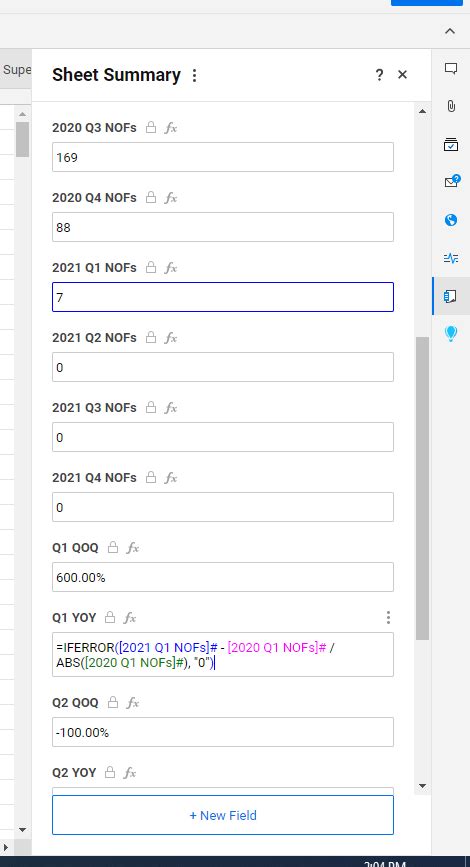
Task: Click formula icon beside Q1 YOY
Action: click(x=130, y=617)
